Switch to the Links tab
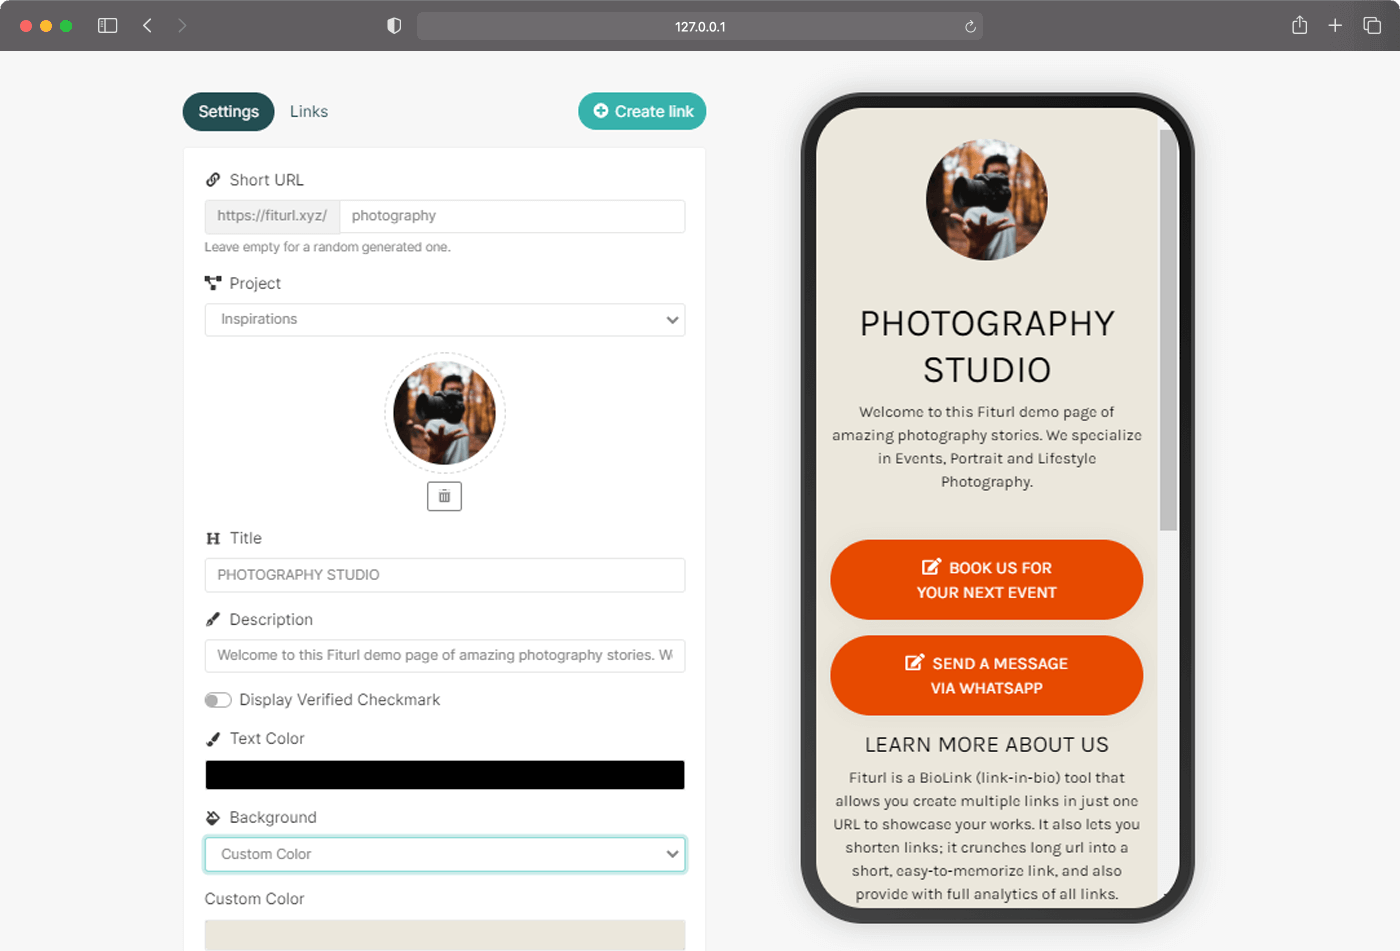Image resolution: width=1400 pixels, height=951 pixels. [309, 112]
